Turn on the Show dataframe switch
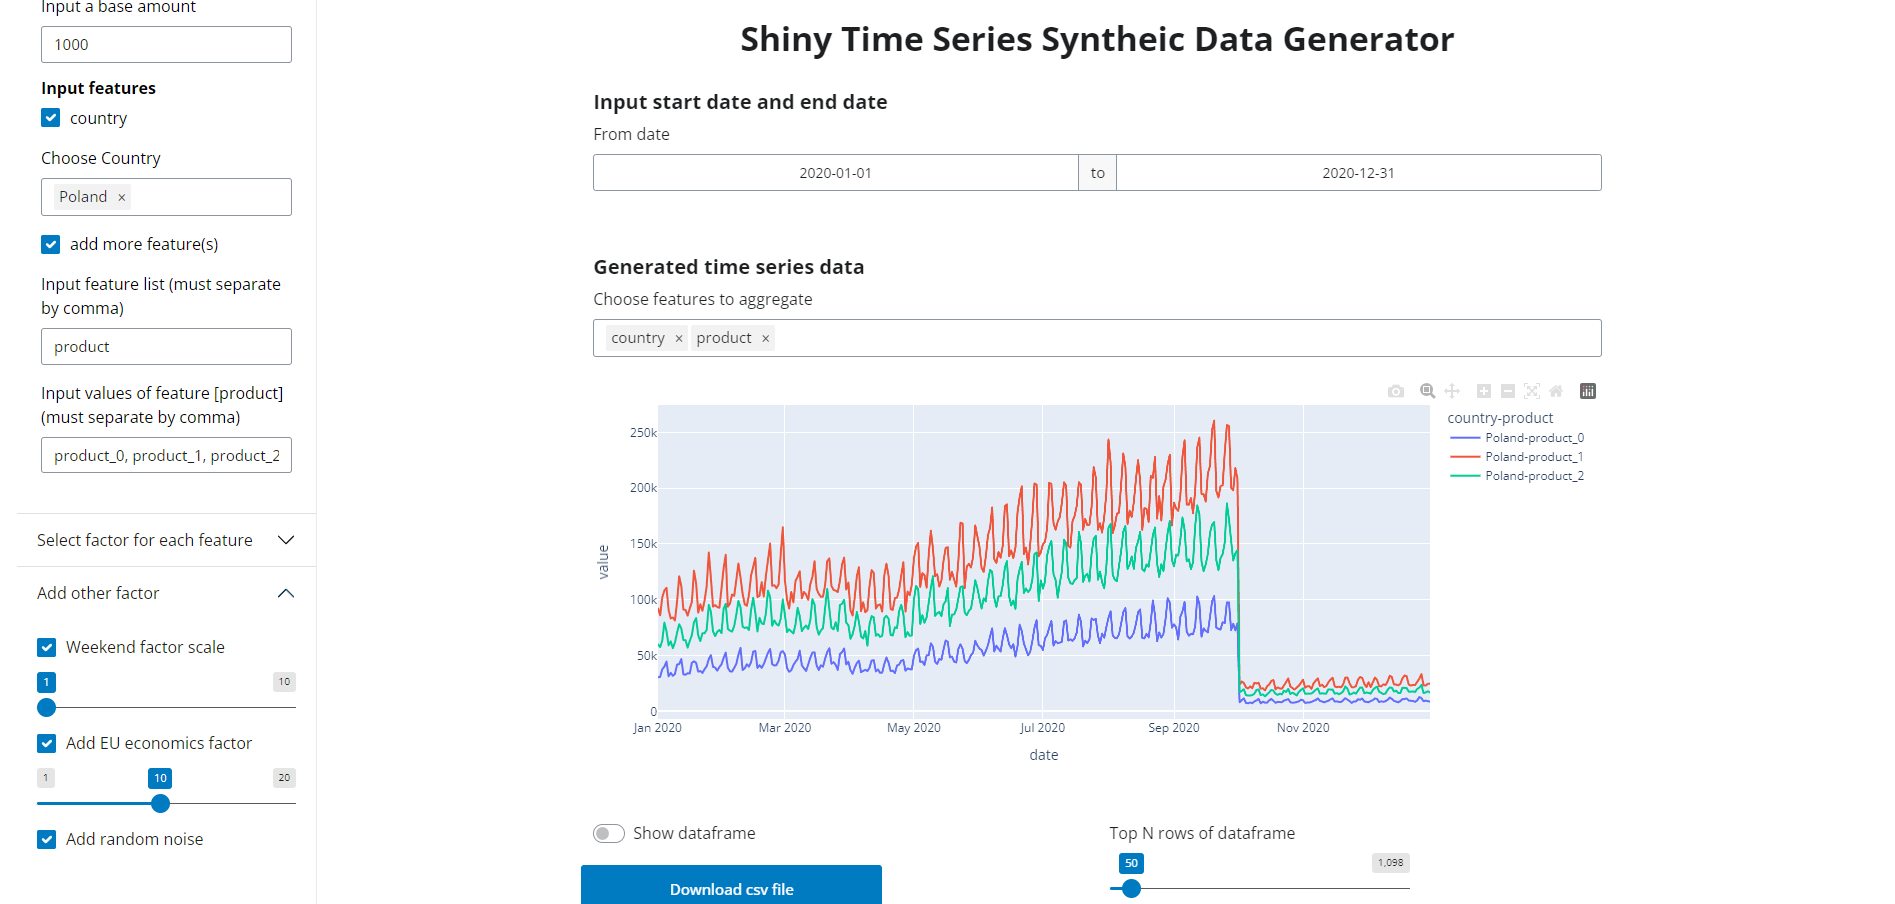This screenshot has width=1895, height=904. tap(608, 833)
